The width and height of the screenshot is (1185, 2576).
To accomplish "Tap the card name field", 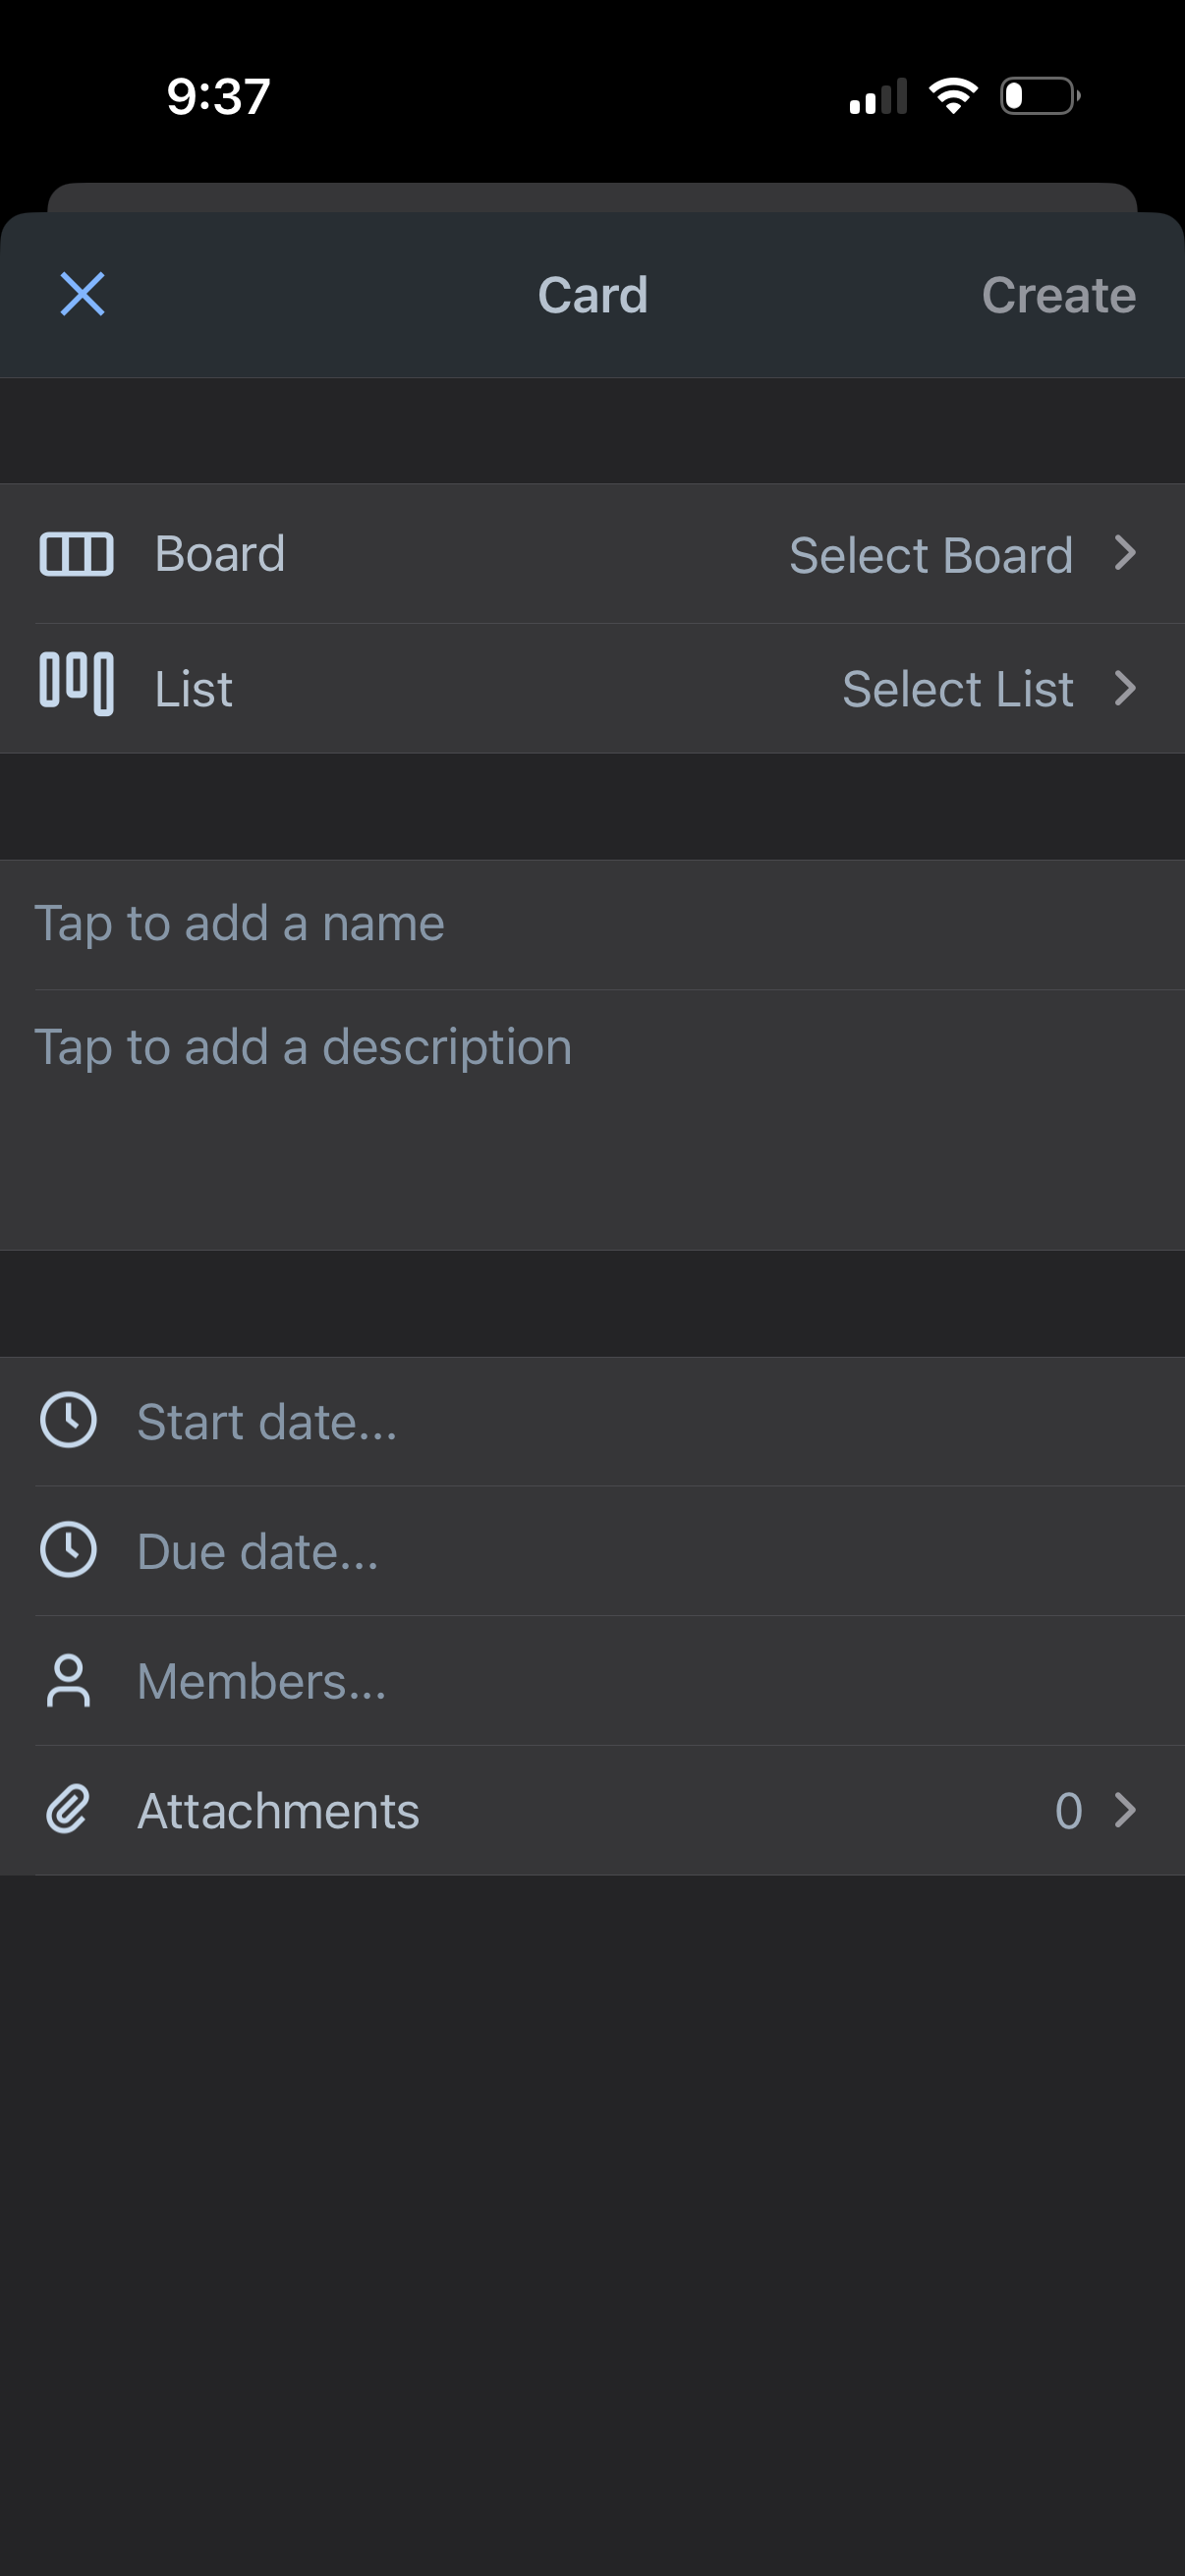I will click(x=590, y=923).
